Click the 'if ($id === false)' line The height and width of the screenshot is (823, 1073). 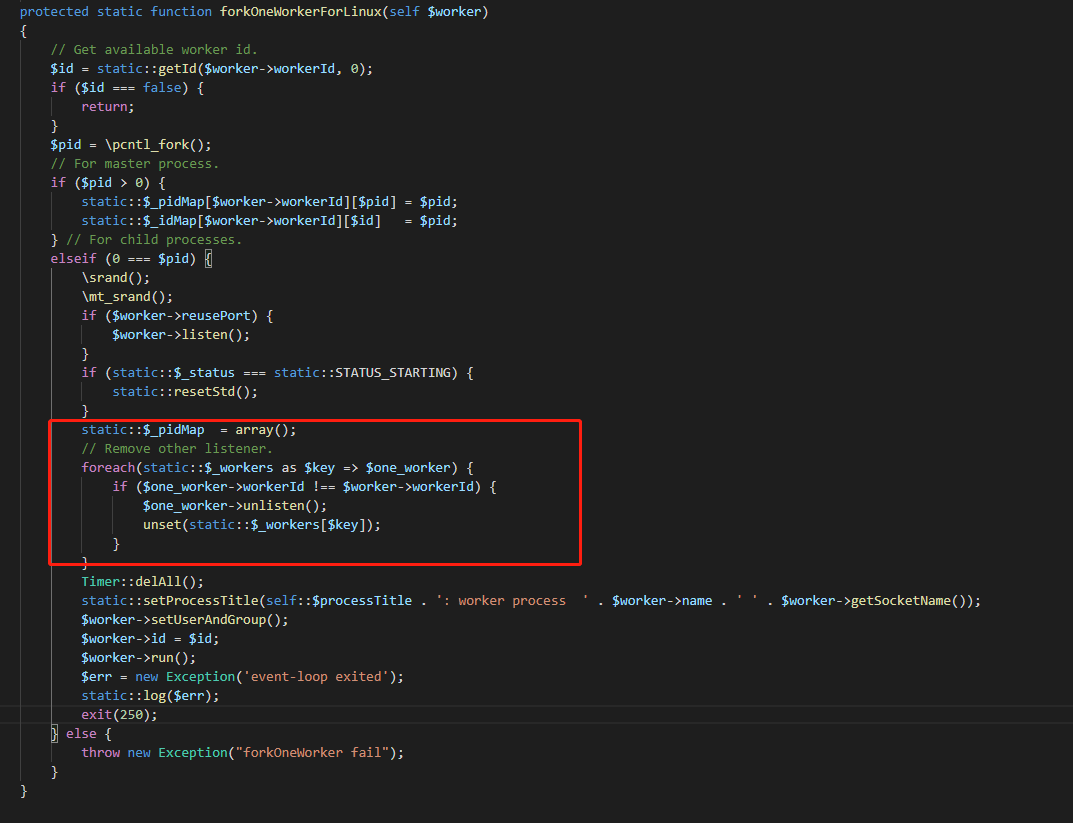(x=127, y=88)
